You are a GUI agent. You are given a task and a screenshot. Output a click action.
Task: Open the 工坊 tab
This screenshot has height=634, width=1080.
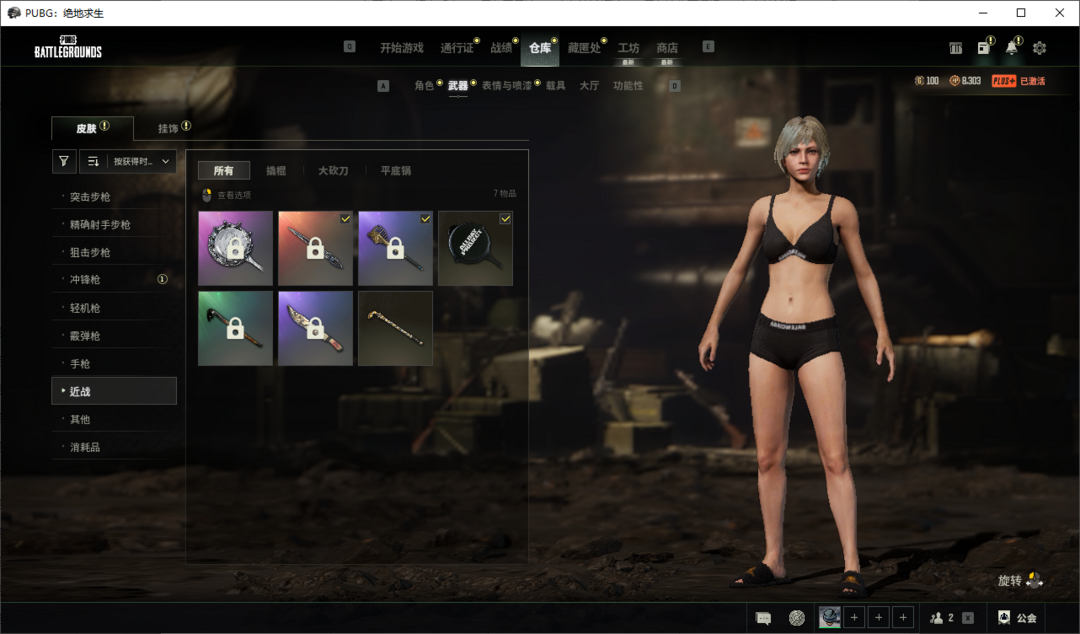click(x=628, y=48)
